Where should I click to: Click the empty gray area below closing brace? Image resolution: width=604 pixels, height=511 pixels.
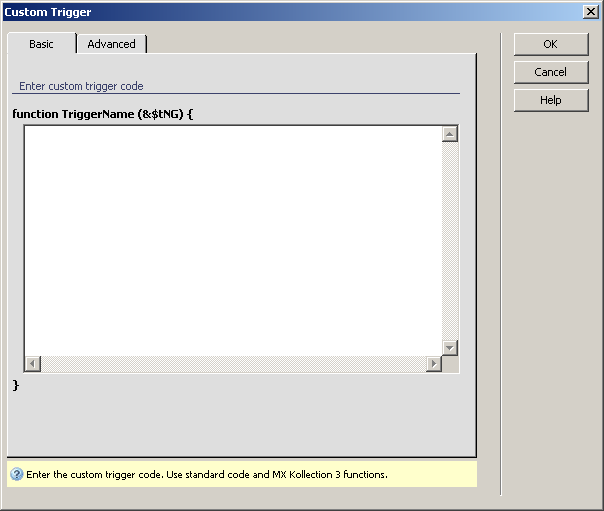click(x=240, y=422)
